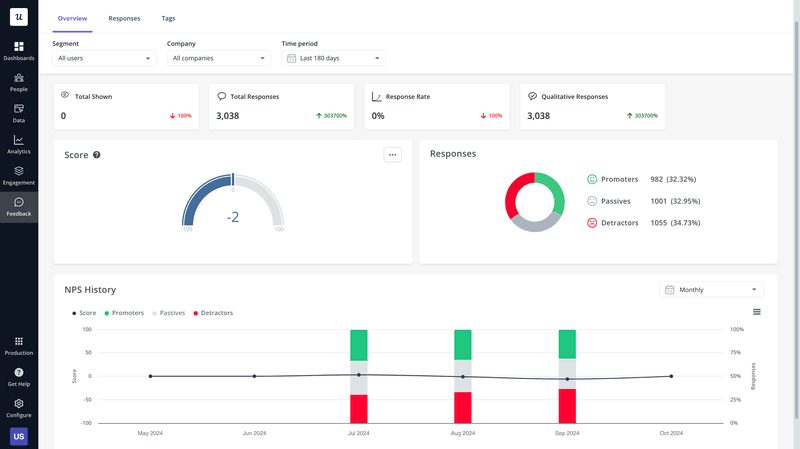Switch to the Tags tab
Screen dimensions: 800x449
pyautogui.click(x=167, y=18)
